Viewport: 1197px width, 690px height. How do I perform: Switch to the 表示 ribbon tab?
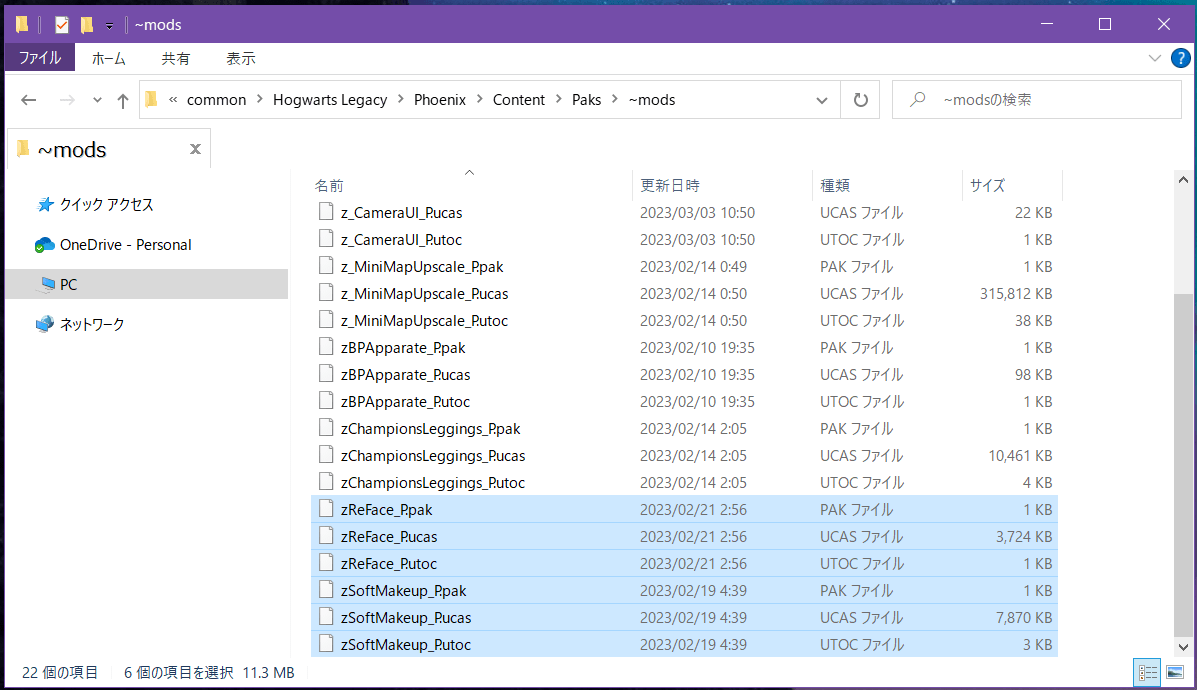pyautogui.click(x=240, y=58)
